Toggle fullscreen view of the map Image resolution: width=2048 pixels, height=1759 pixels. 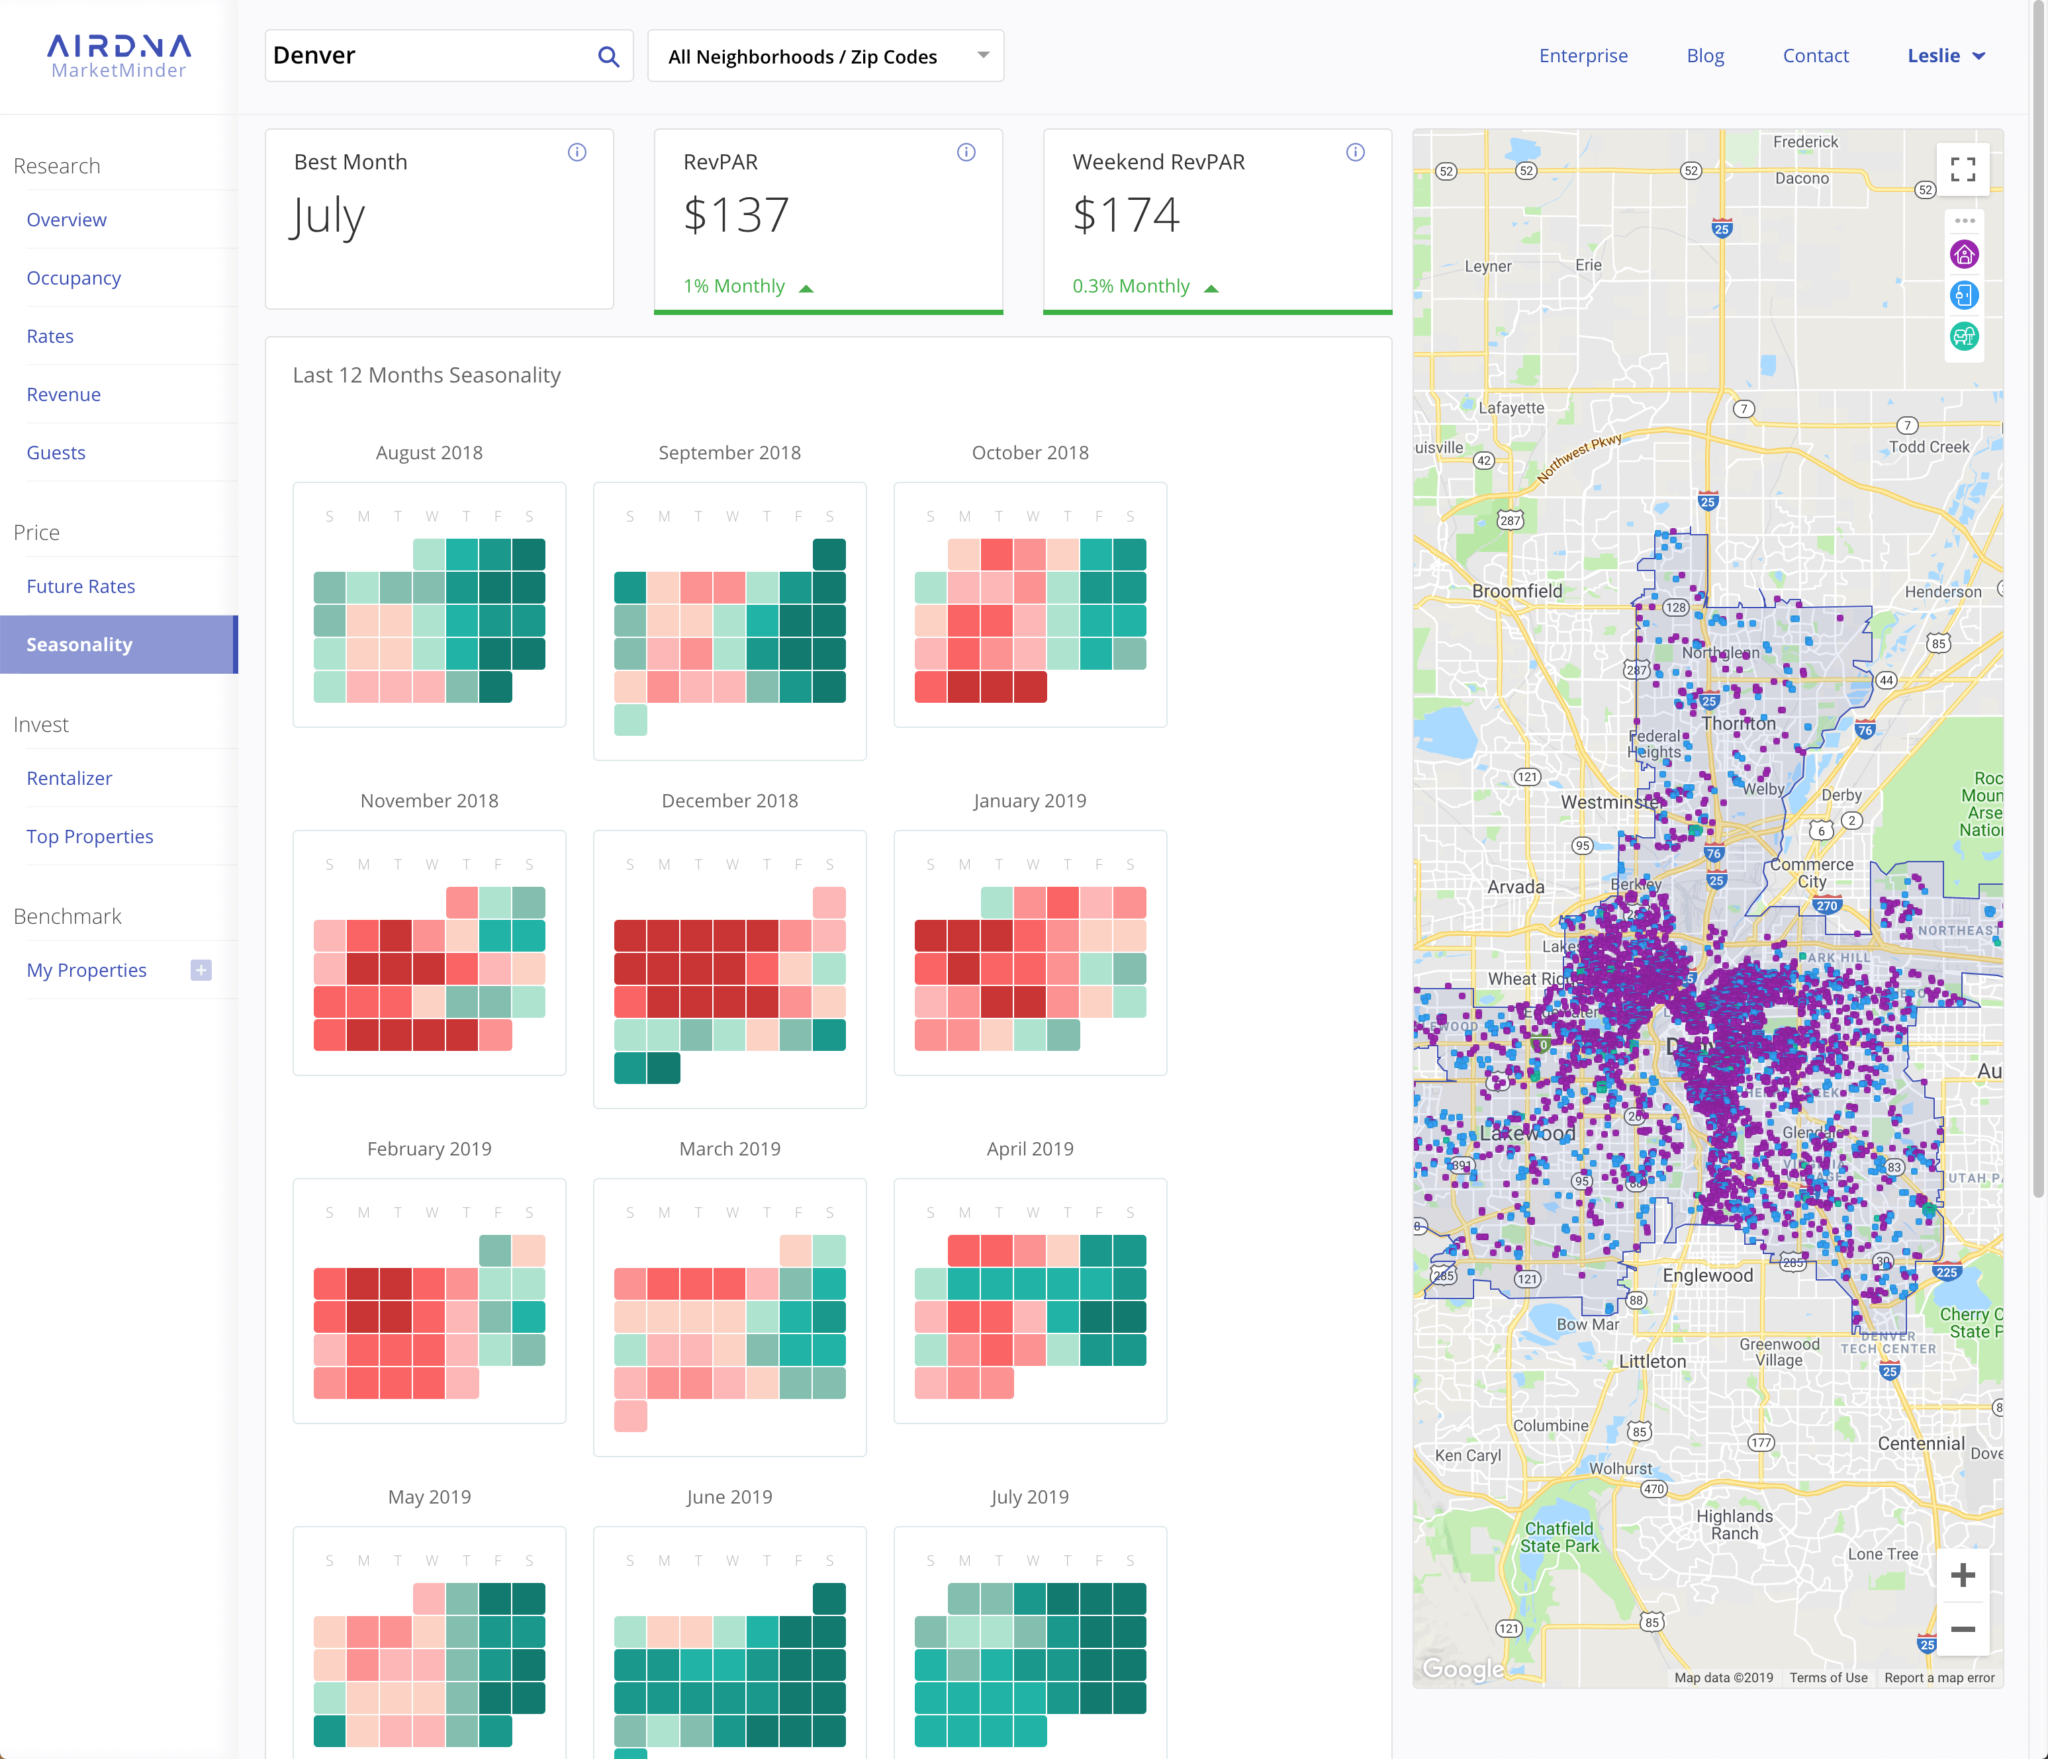[1963, 169]
